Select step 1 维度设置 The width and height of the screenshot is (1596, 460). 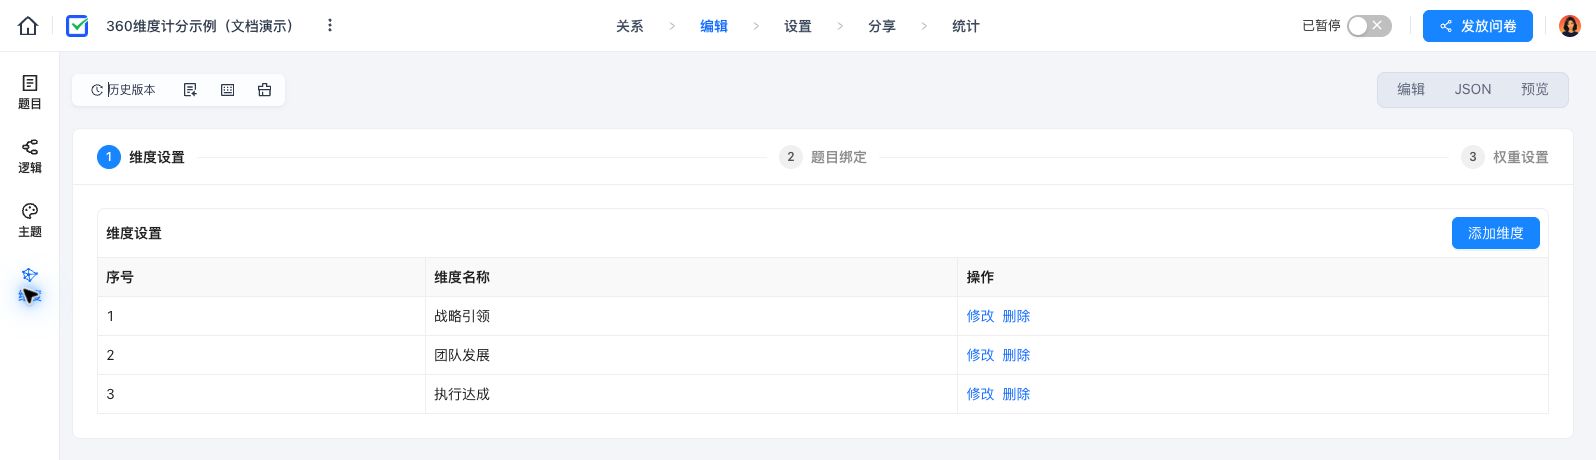click(141, 157)
